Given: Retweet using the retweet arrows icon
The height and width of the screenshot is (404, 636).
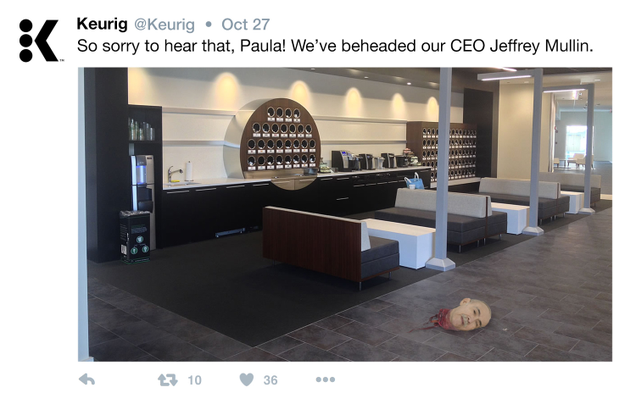Looking at the screenshot, I should 168,380.
